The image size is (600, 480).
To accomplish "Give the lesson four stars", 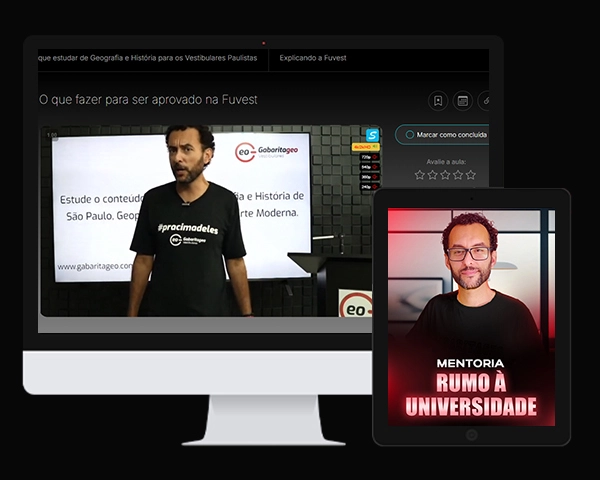I will 458,175.
